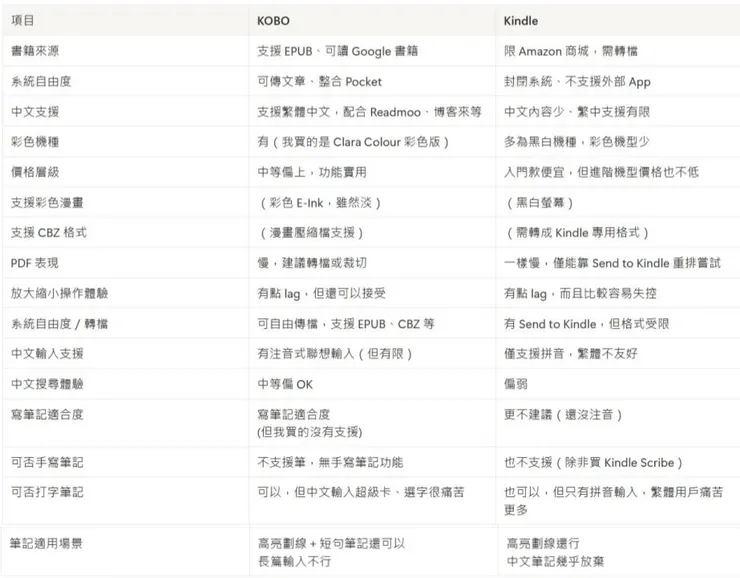Select the 中文支援 row label
The height and width of the screenshot is (578, 740).
[34, 111]
